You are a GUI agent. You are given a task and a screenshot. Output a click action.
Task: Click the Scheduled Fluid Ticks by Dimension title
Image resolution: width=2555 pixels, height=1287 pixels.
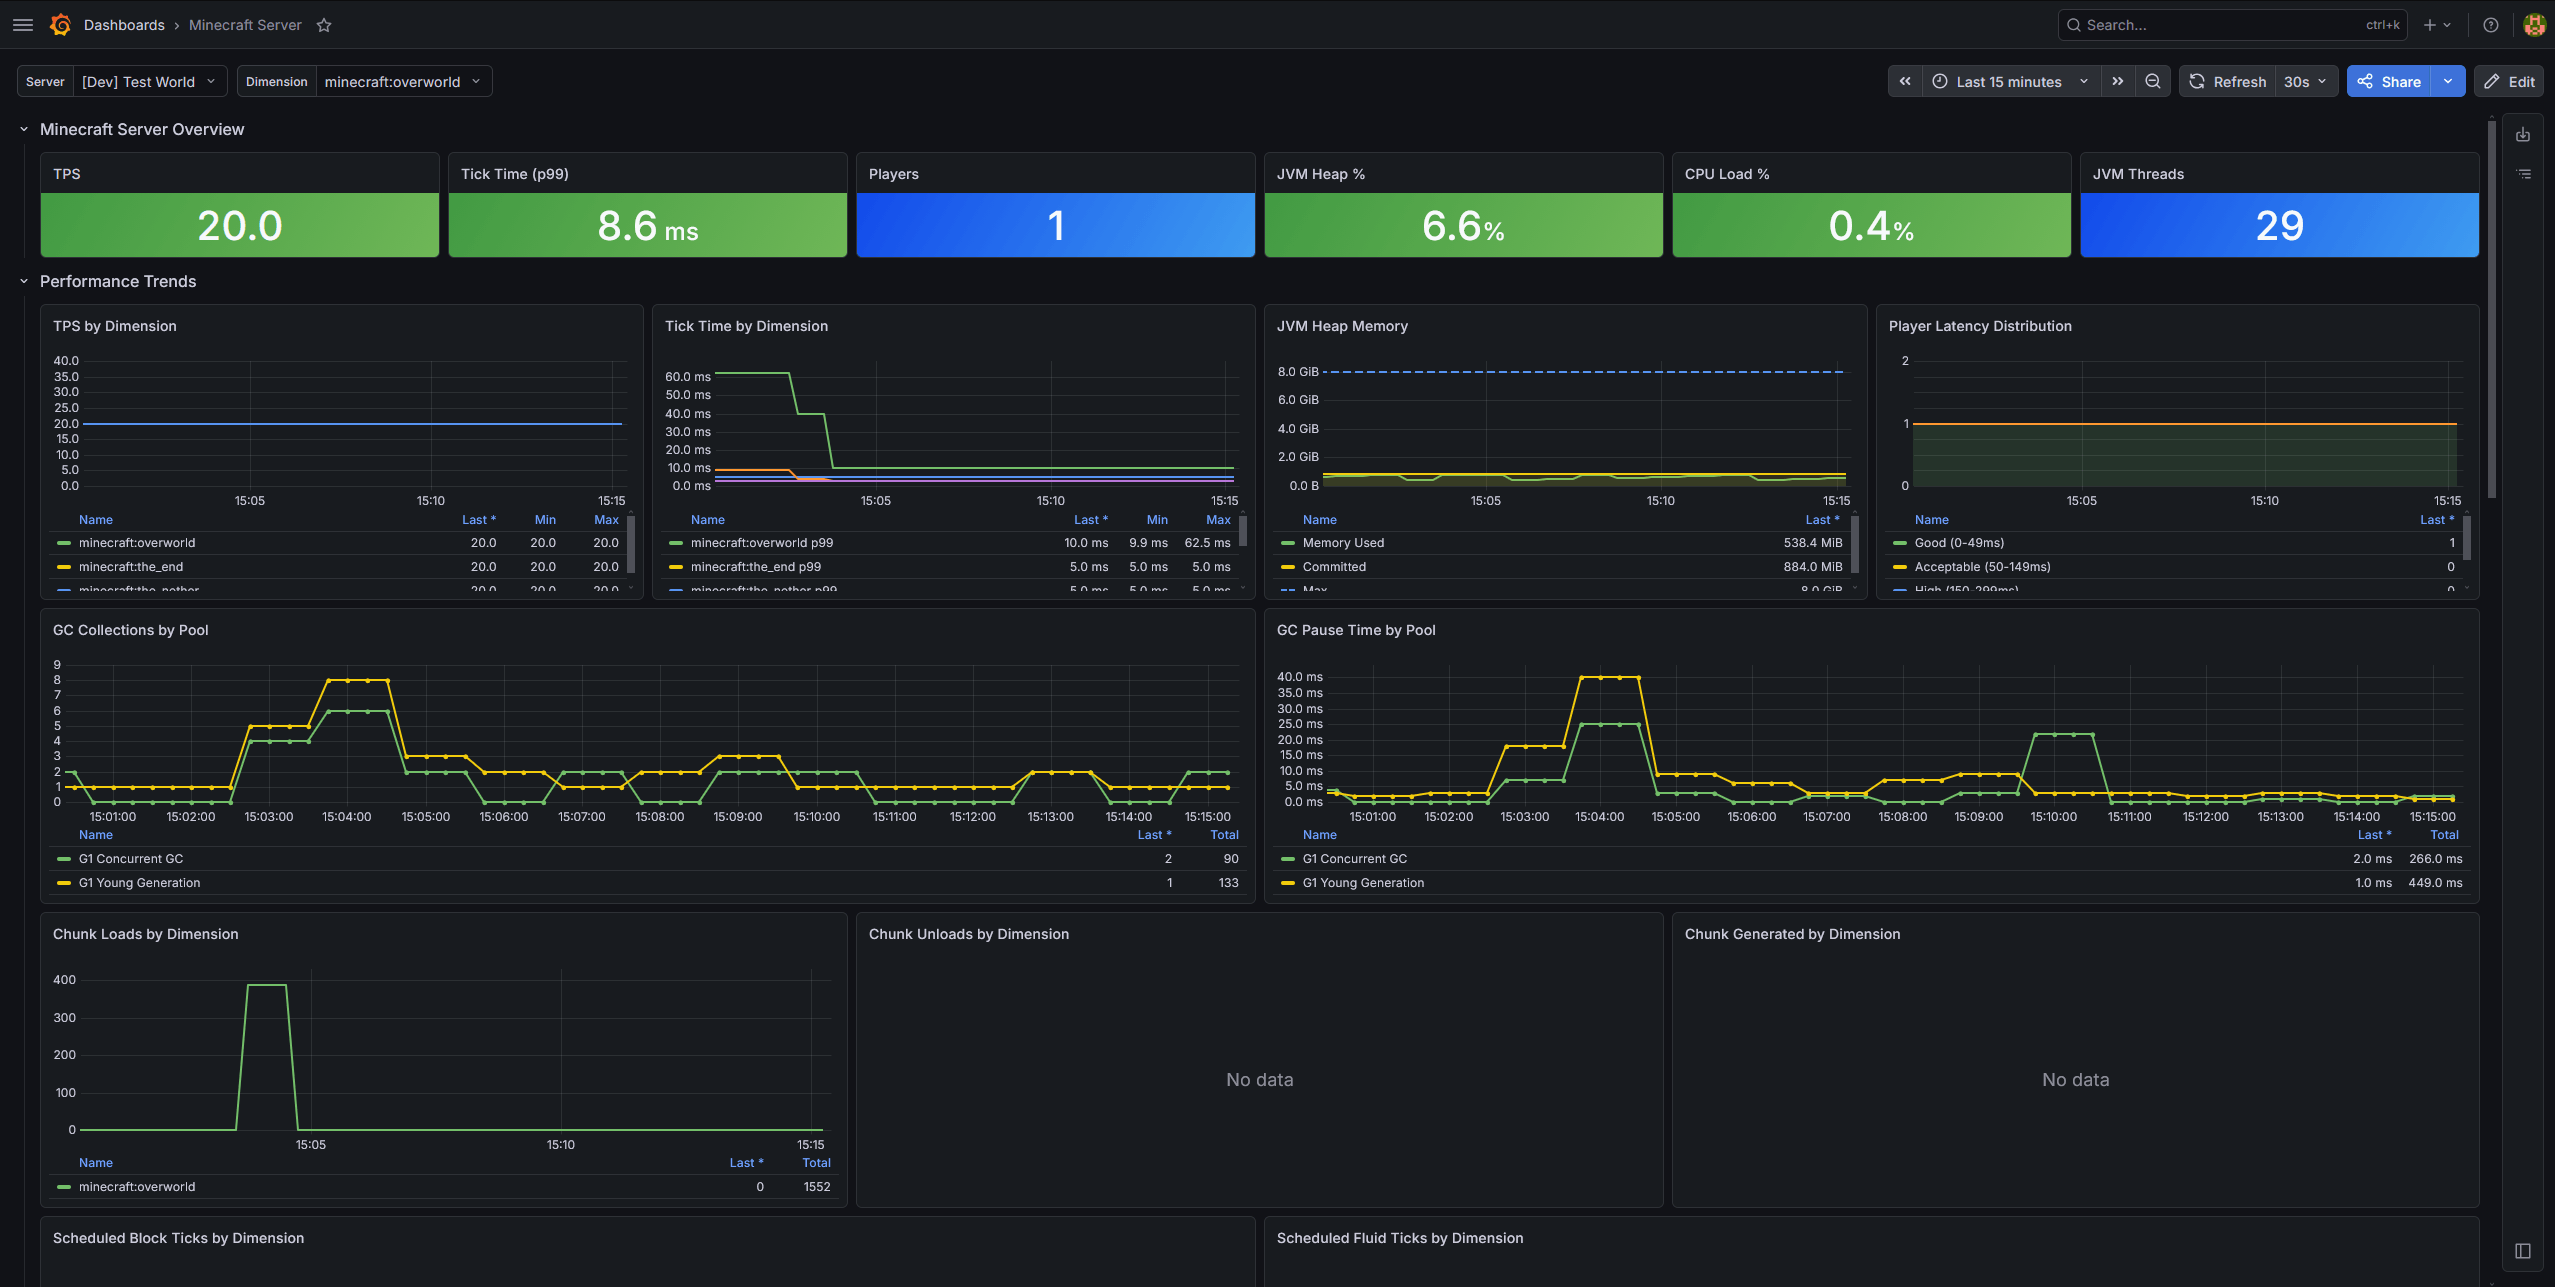1400,1238
